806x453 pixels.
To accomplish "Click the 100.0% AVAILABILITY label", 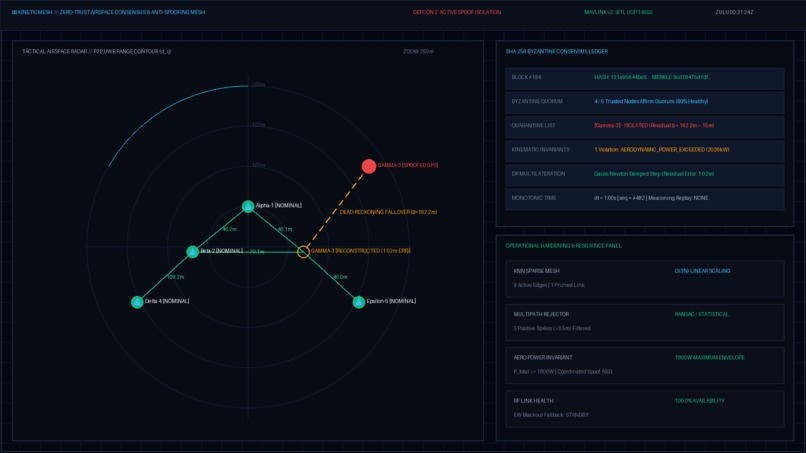I will click(700, 401).
